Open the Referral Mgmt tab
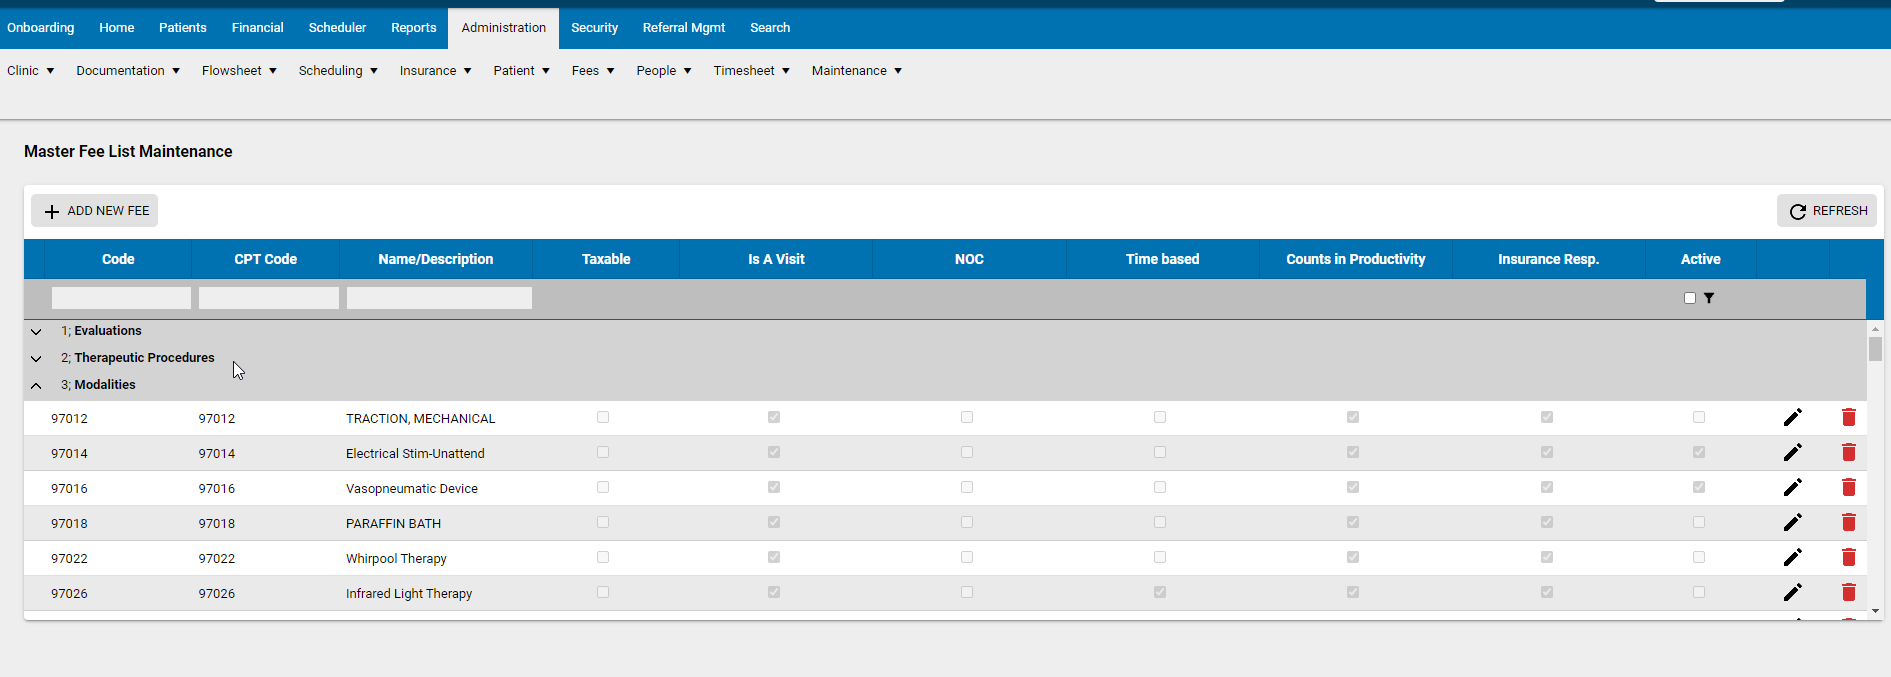The width and height of the screenshot is (1891, 677). (x=683, y=28)
